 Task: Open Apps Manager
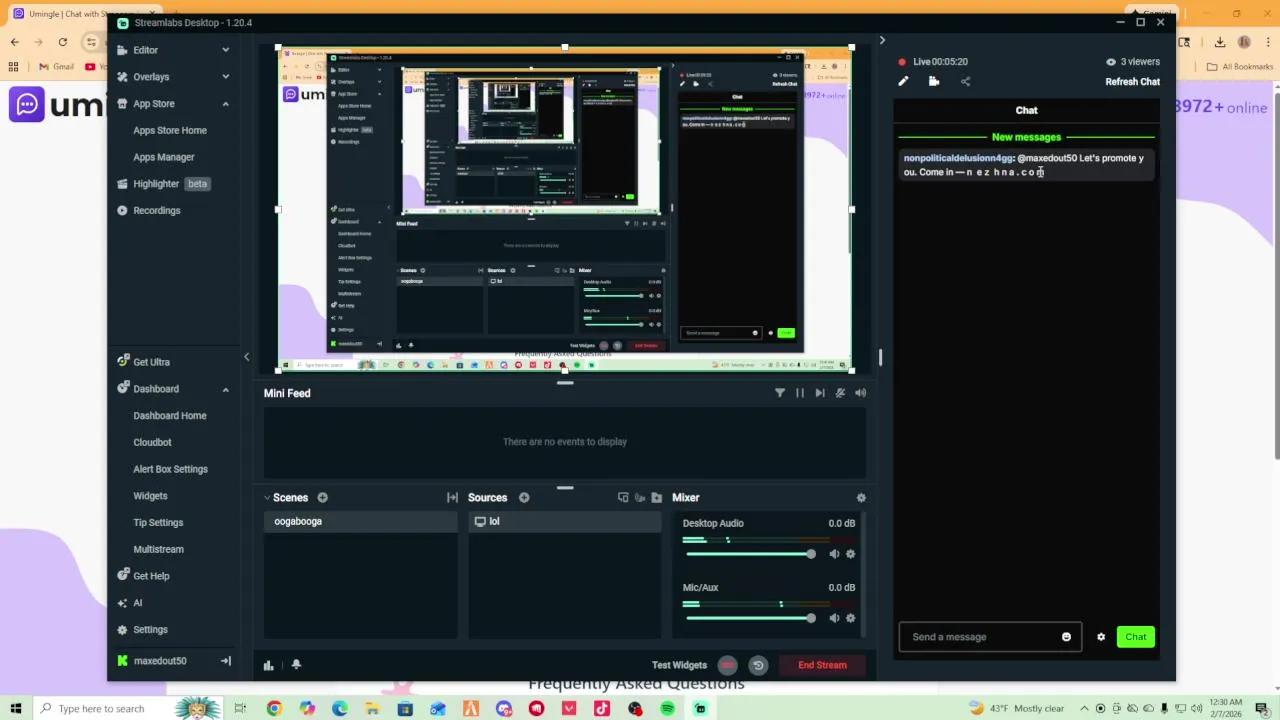coord(164,157)
